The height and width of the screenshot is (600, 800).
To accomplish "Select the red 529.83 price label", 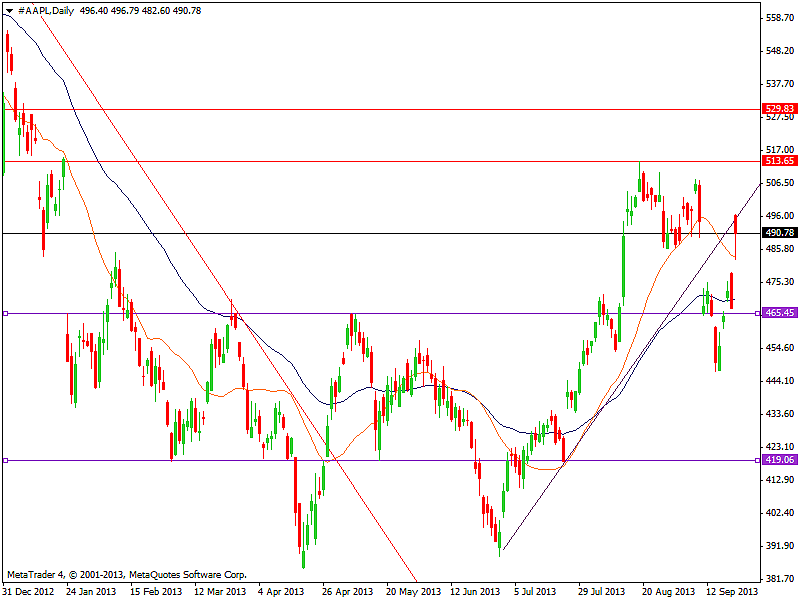I will coord(778,109).
